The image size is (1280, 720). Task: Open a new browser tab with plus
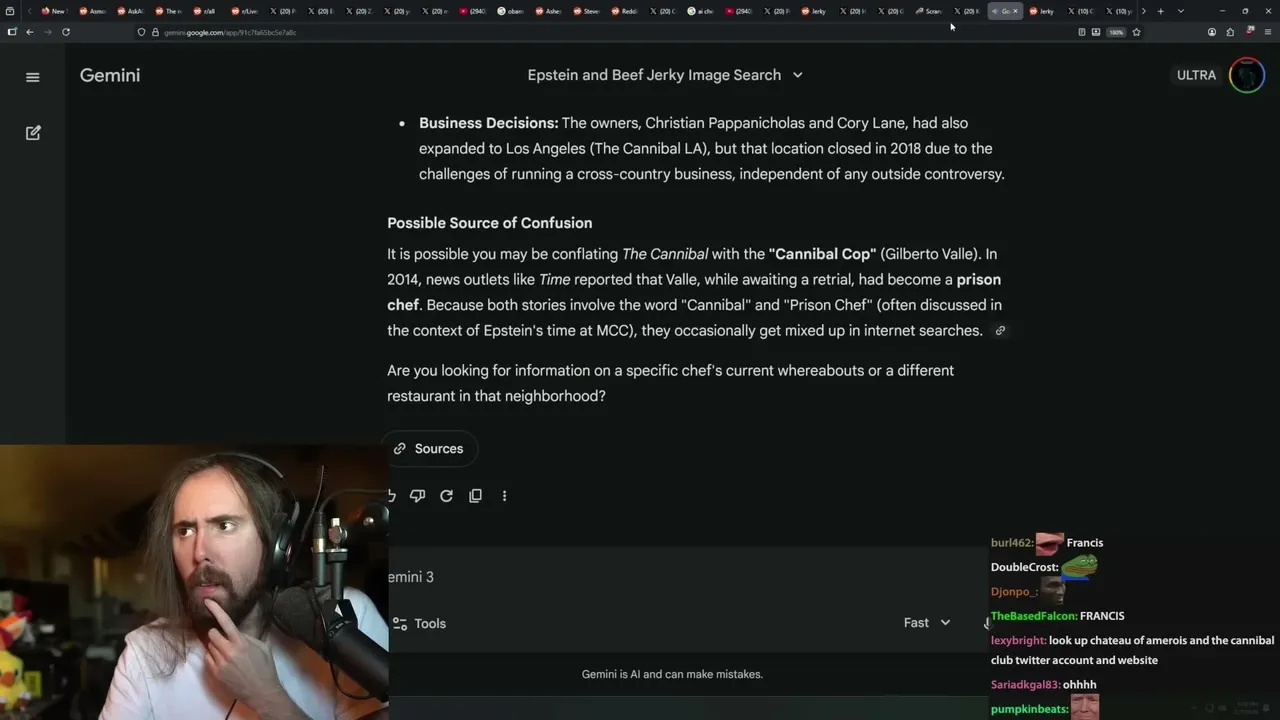(1160, 11)
